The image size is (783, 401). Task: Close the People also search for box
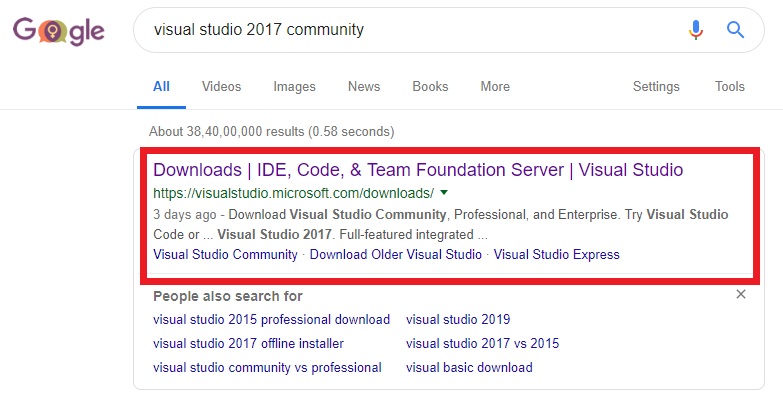tap(741, 294)
